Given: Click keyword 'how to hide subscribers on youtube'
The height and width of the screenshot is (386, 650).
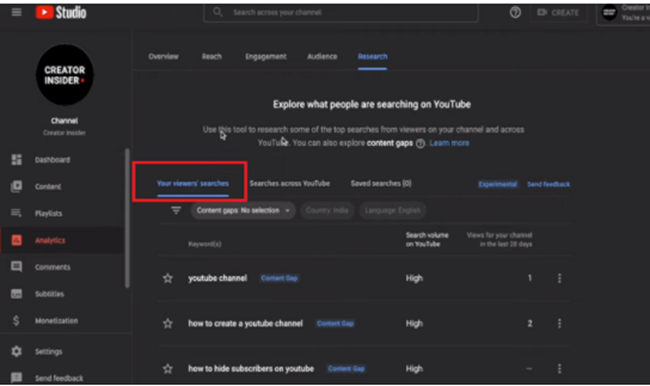Looking at the screenshot, I should click(x=251, y=369).
